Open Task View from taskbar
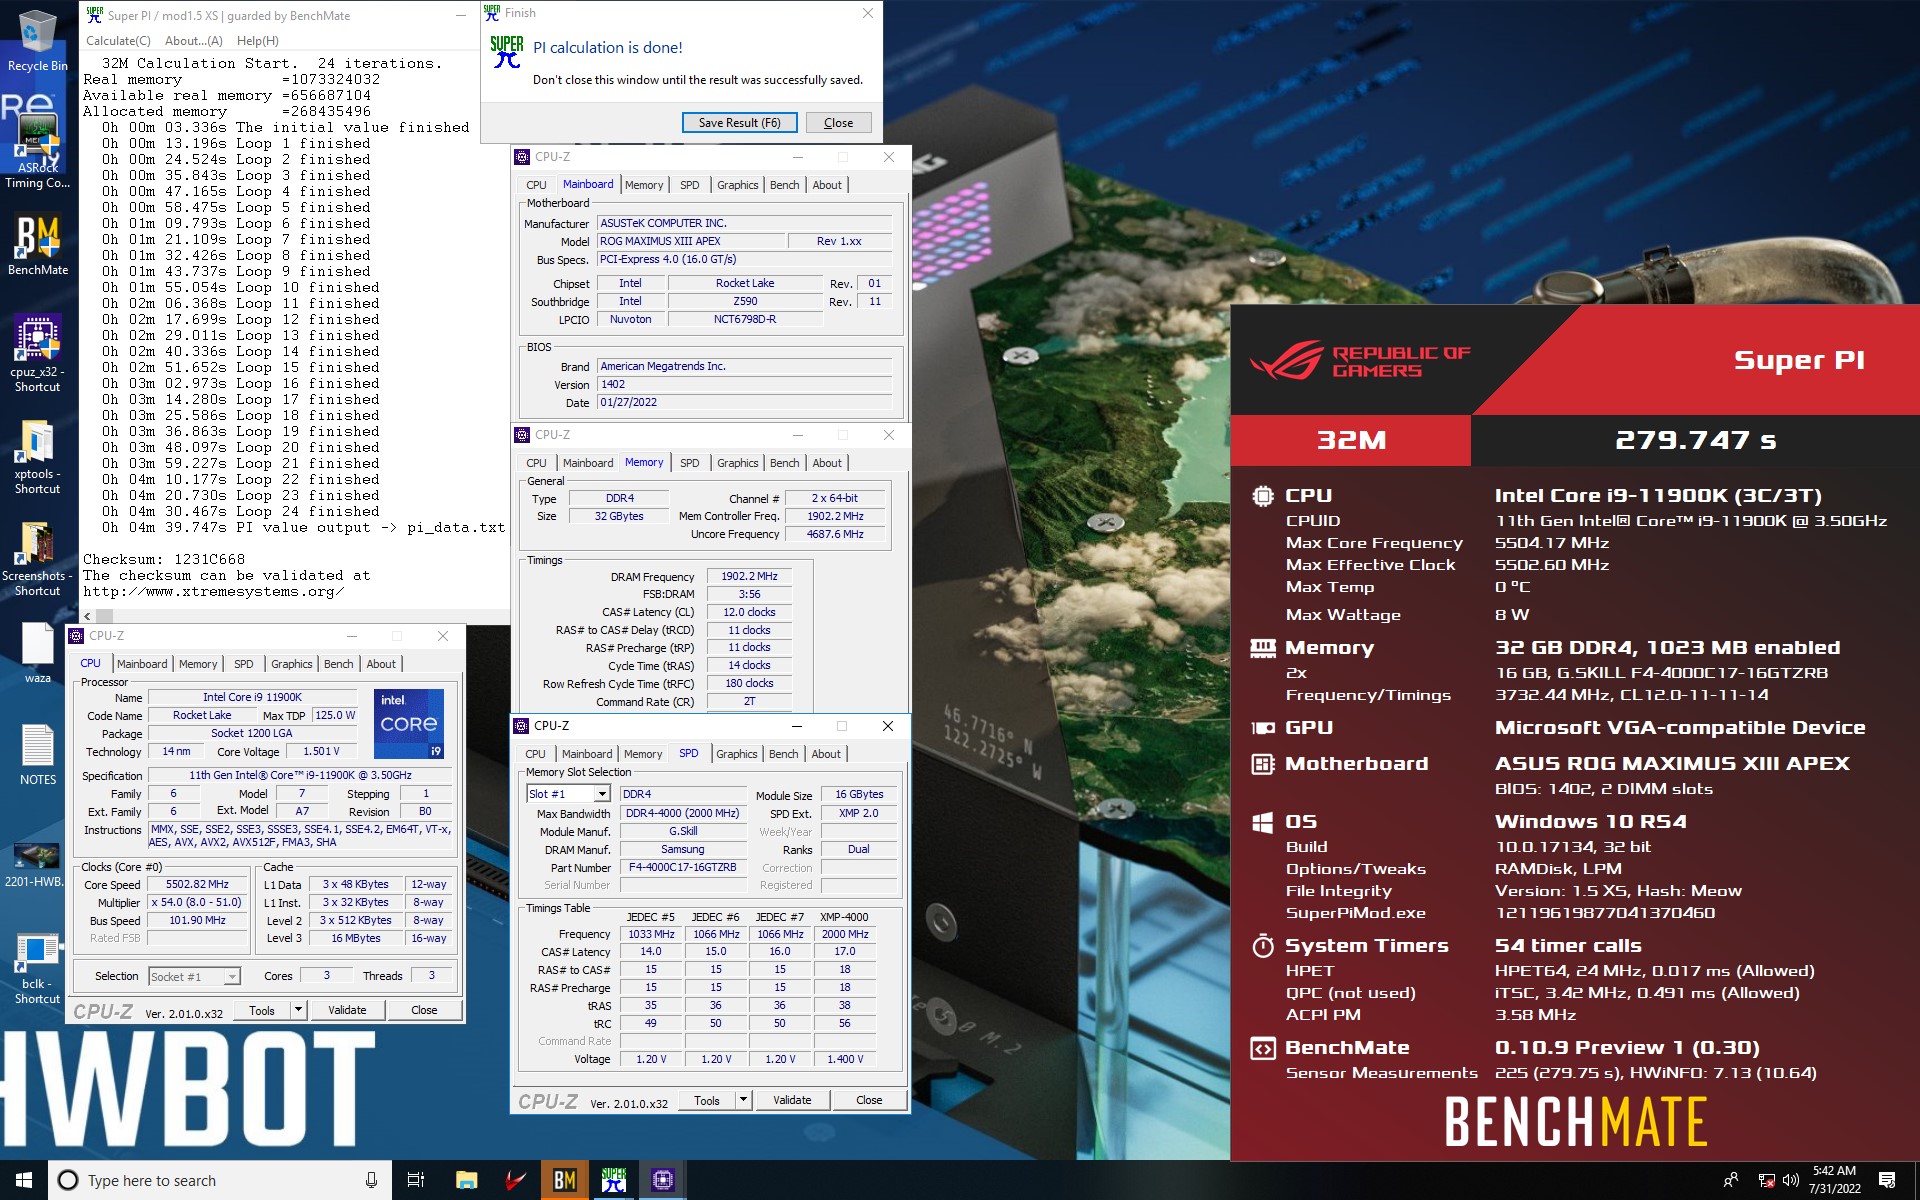This screenshot has width=1920, height=1200. point(416,1180)
